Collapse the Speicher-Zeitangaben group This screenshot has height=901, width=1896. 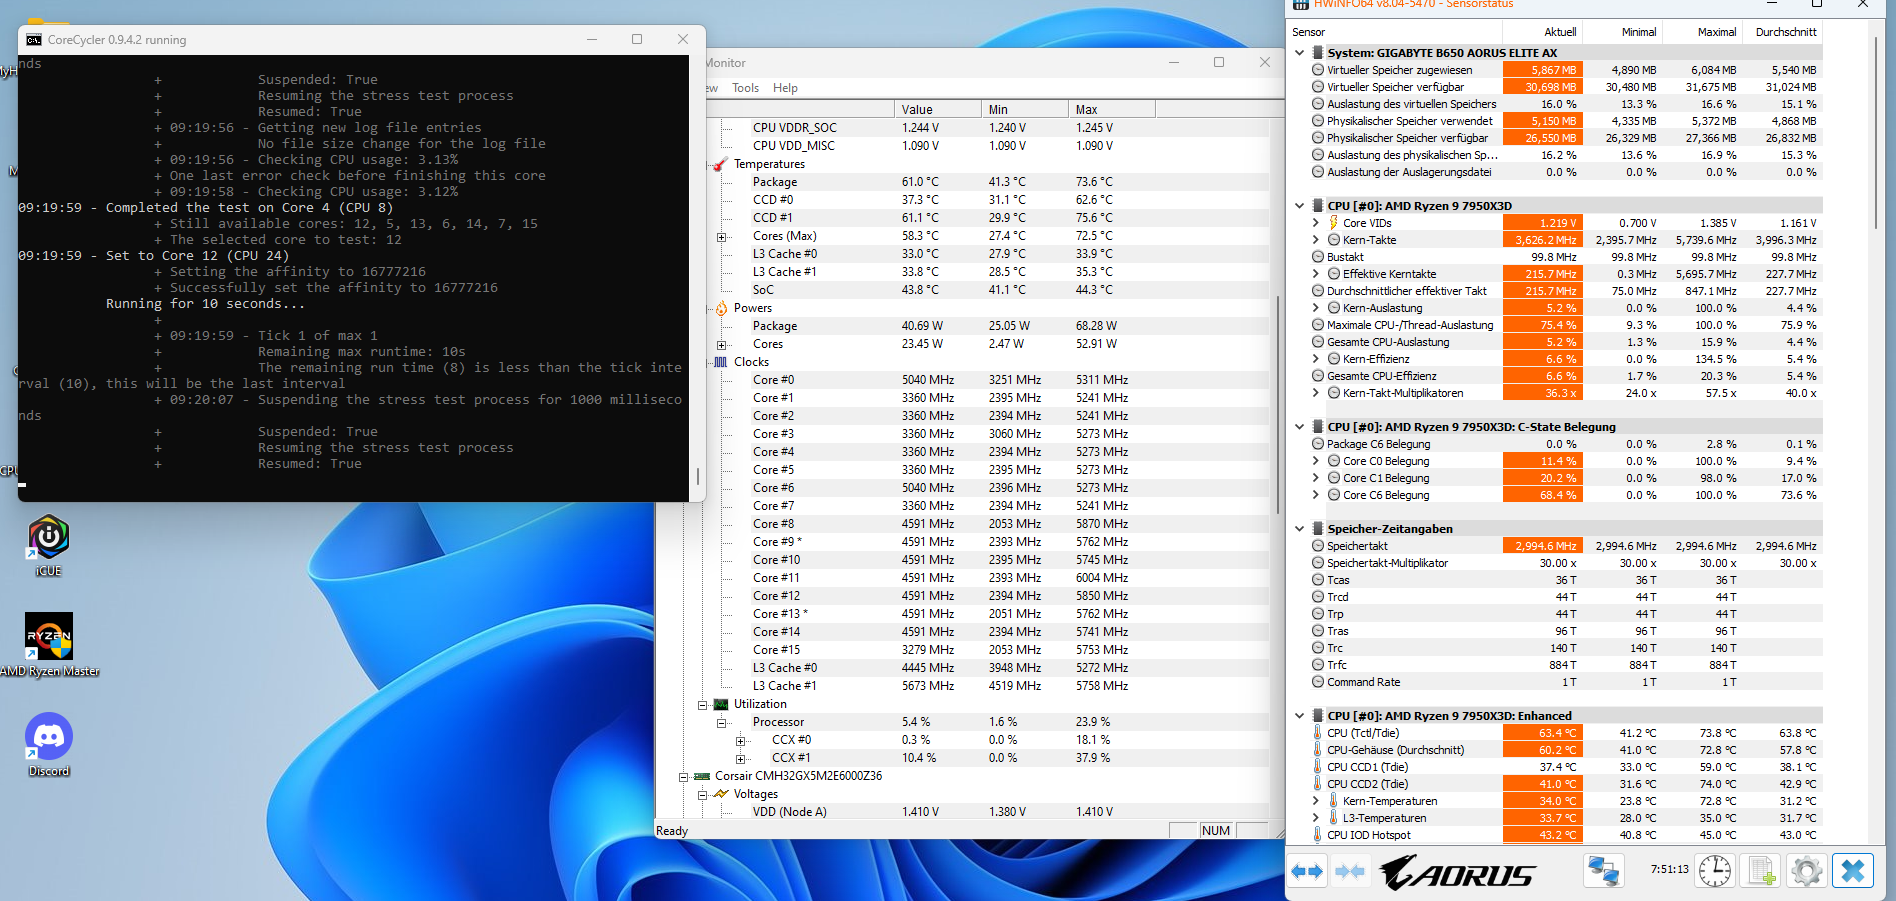pos(1300,529)
